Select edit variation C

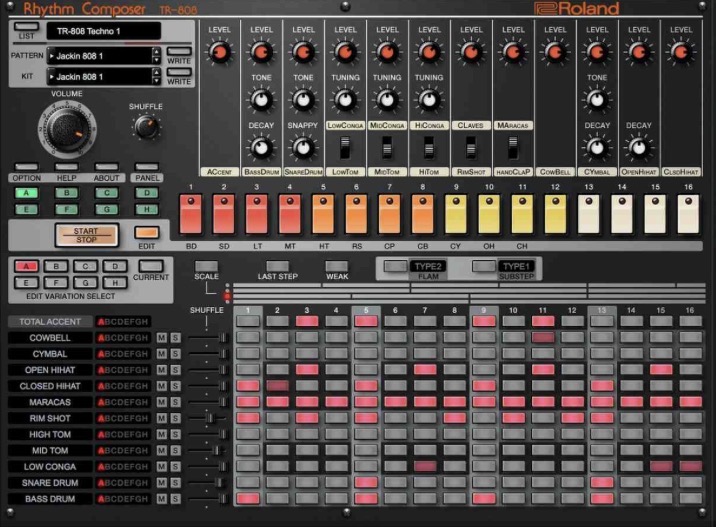coord(85,266)
